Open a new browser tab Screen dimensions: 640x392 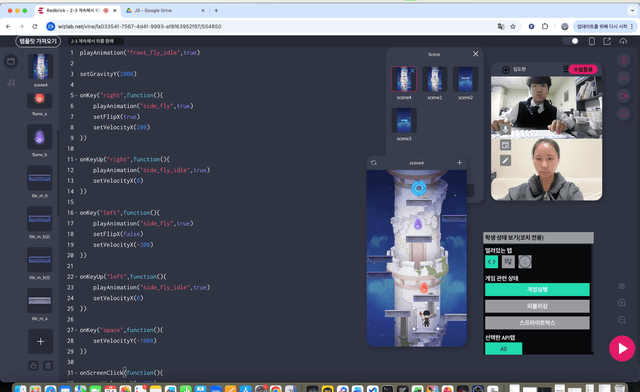click(x=216, y=11)
